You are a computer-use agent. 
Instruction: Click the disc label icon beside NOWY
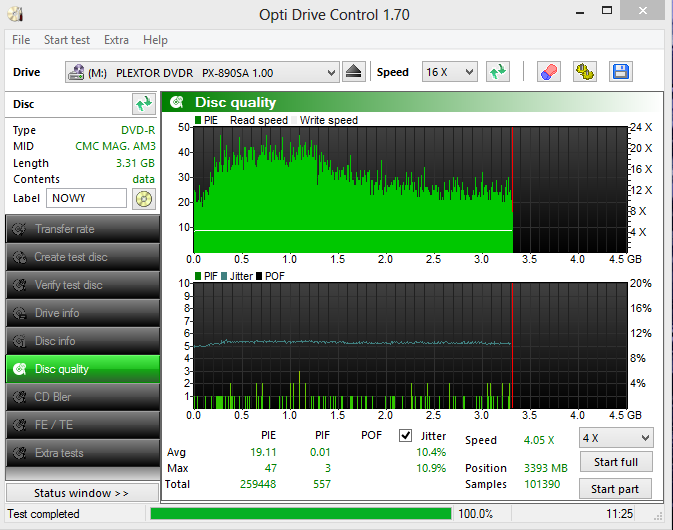[143, 199]
